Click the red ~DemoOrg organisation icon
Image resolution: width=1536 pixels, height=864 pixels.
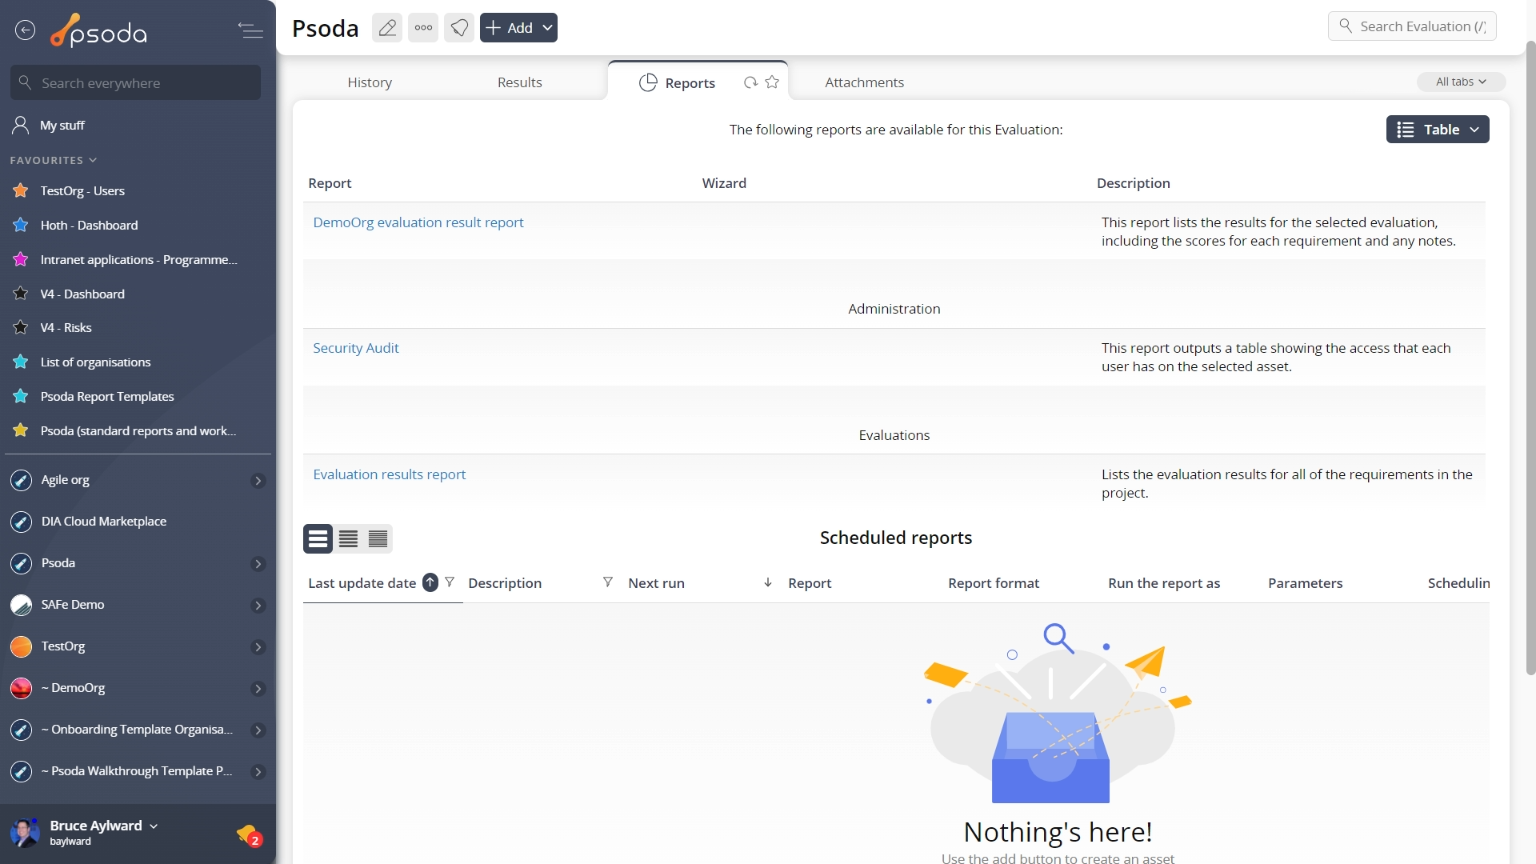tap(21, 688)
